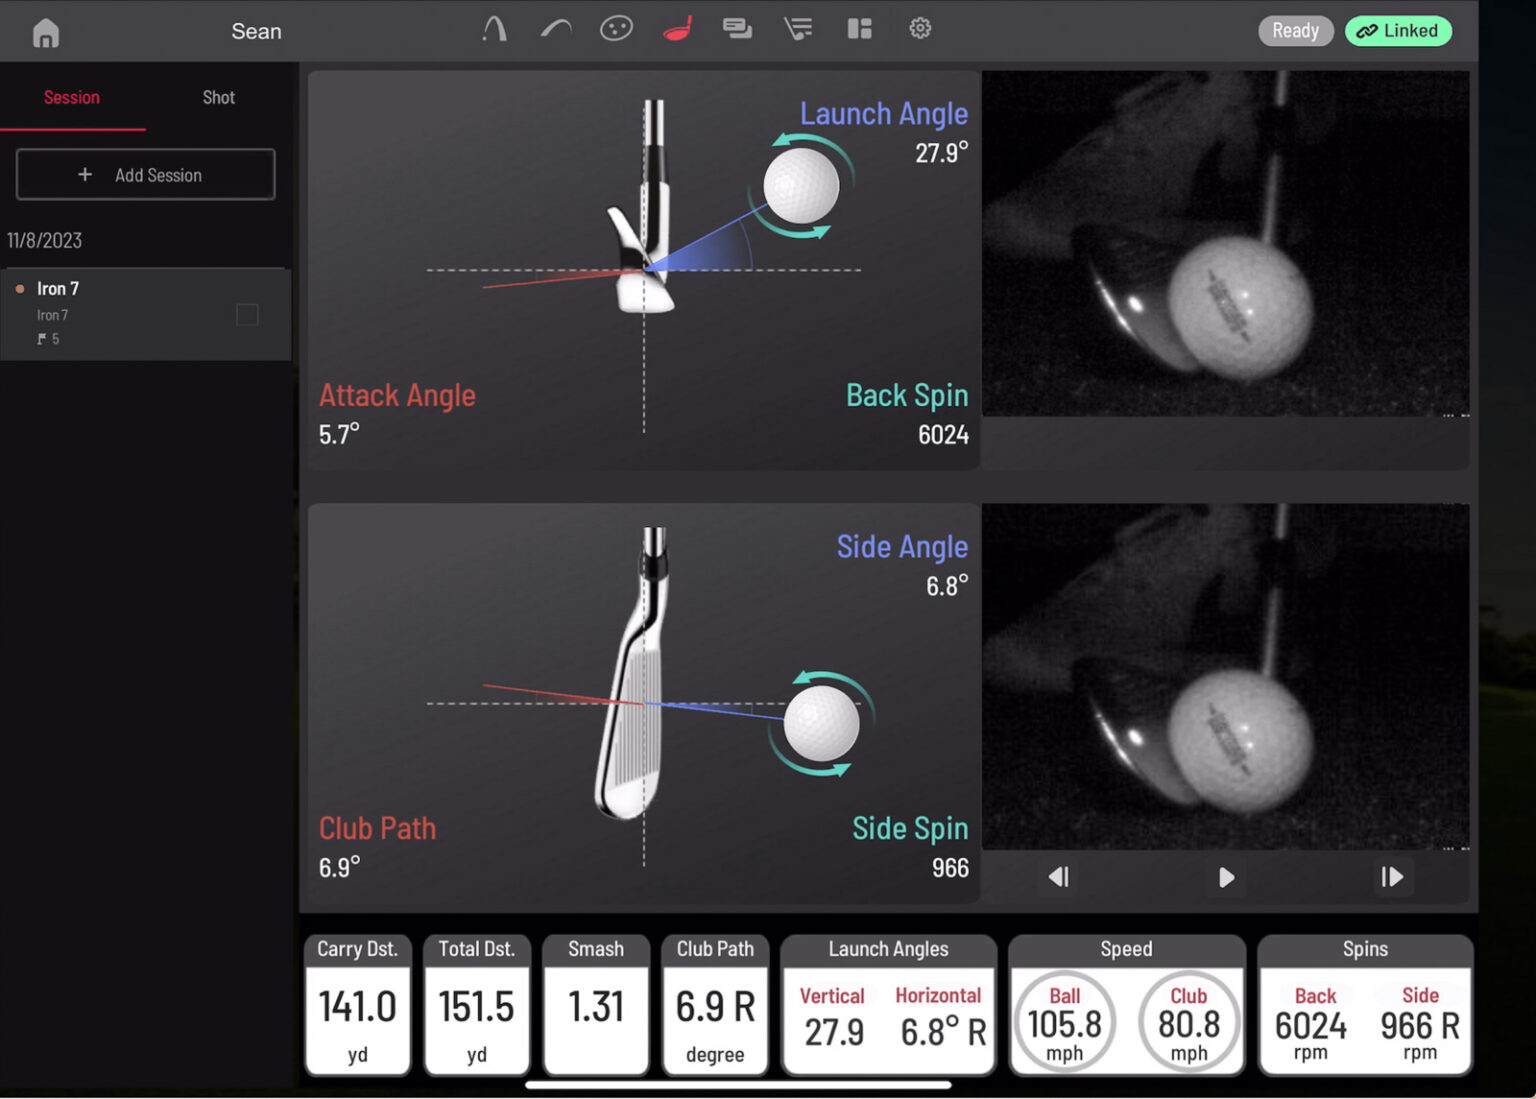Viewport: 1536px width, 1099px height.
Task: Click the Add Session button
Action: click(x=145, y=174)
